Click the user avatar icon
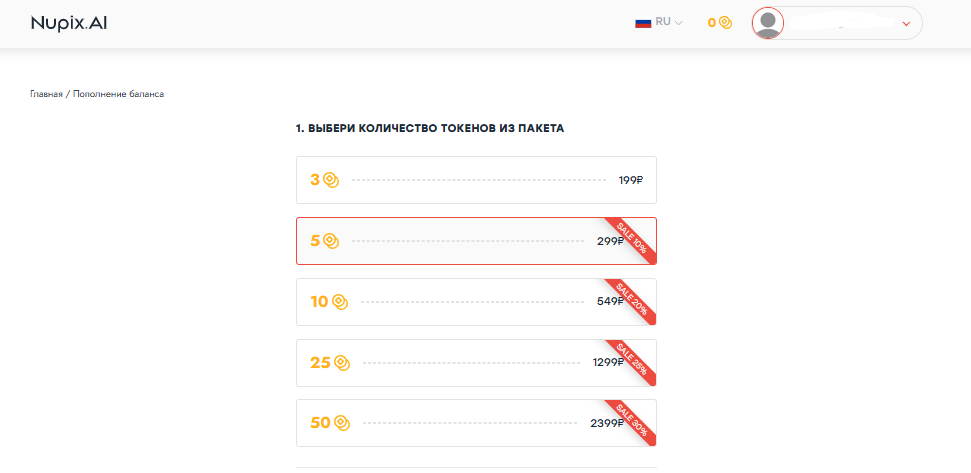This screenshot has width=971, height=473. click(768, 24)
